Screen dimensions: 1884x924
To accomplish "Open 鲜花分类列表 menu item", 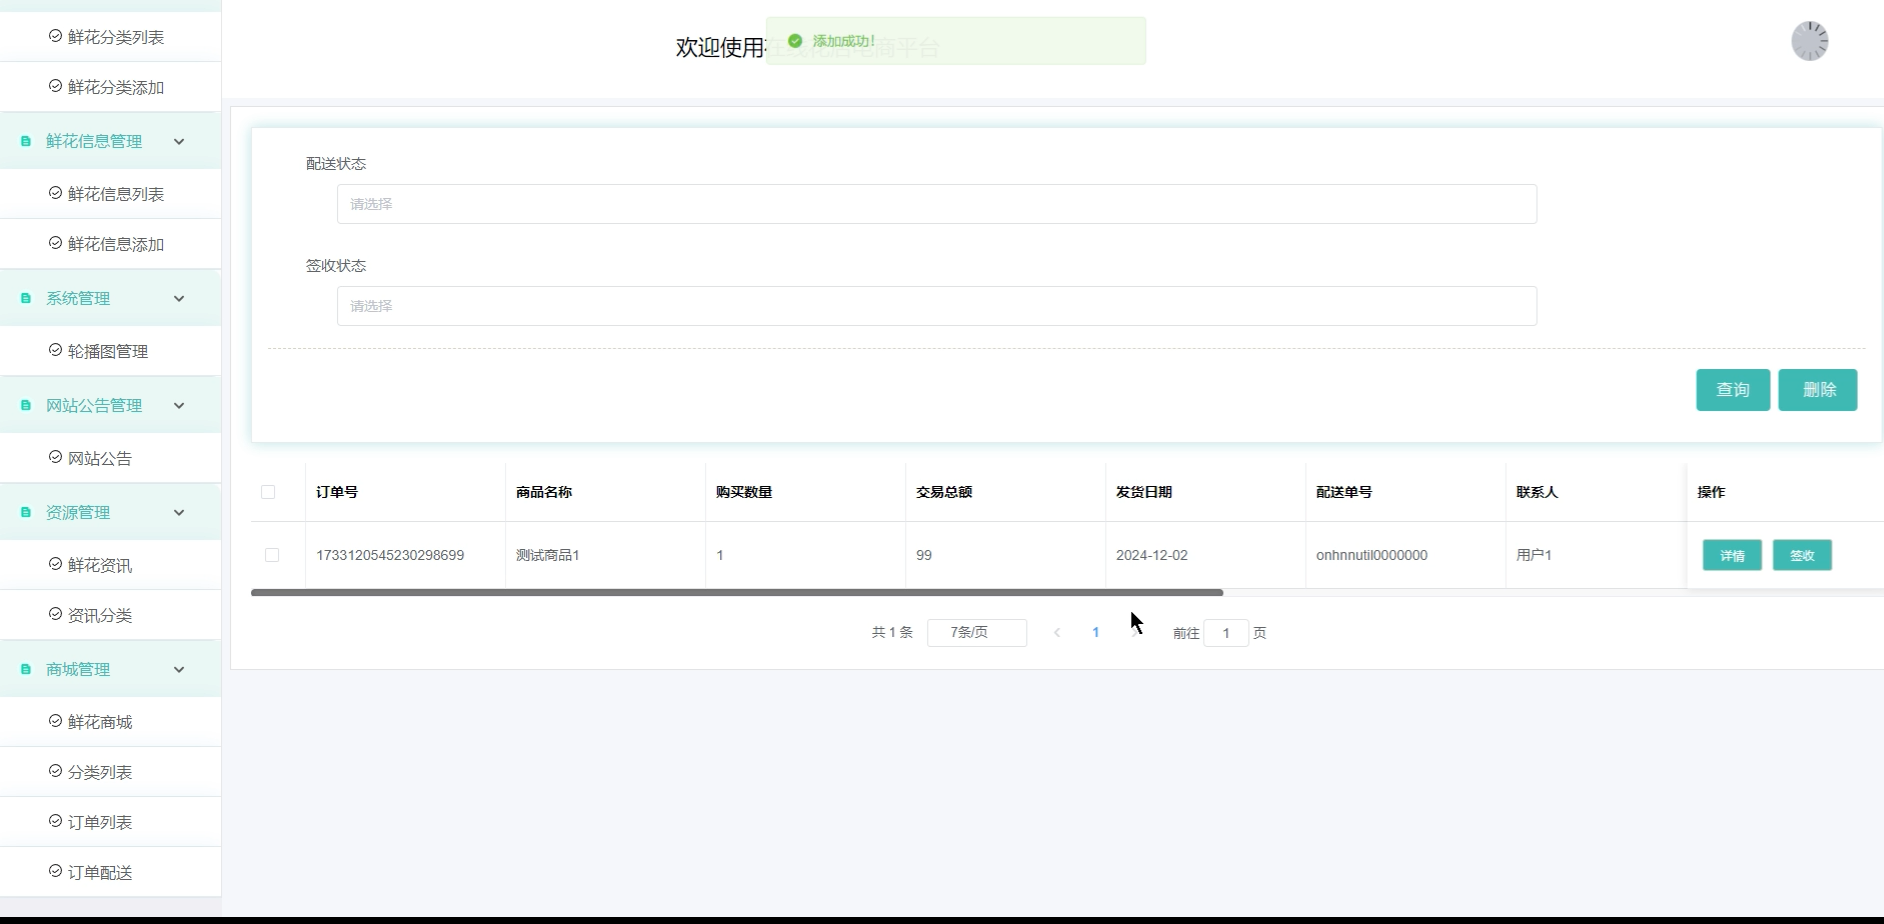I will tap(110, 37).
